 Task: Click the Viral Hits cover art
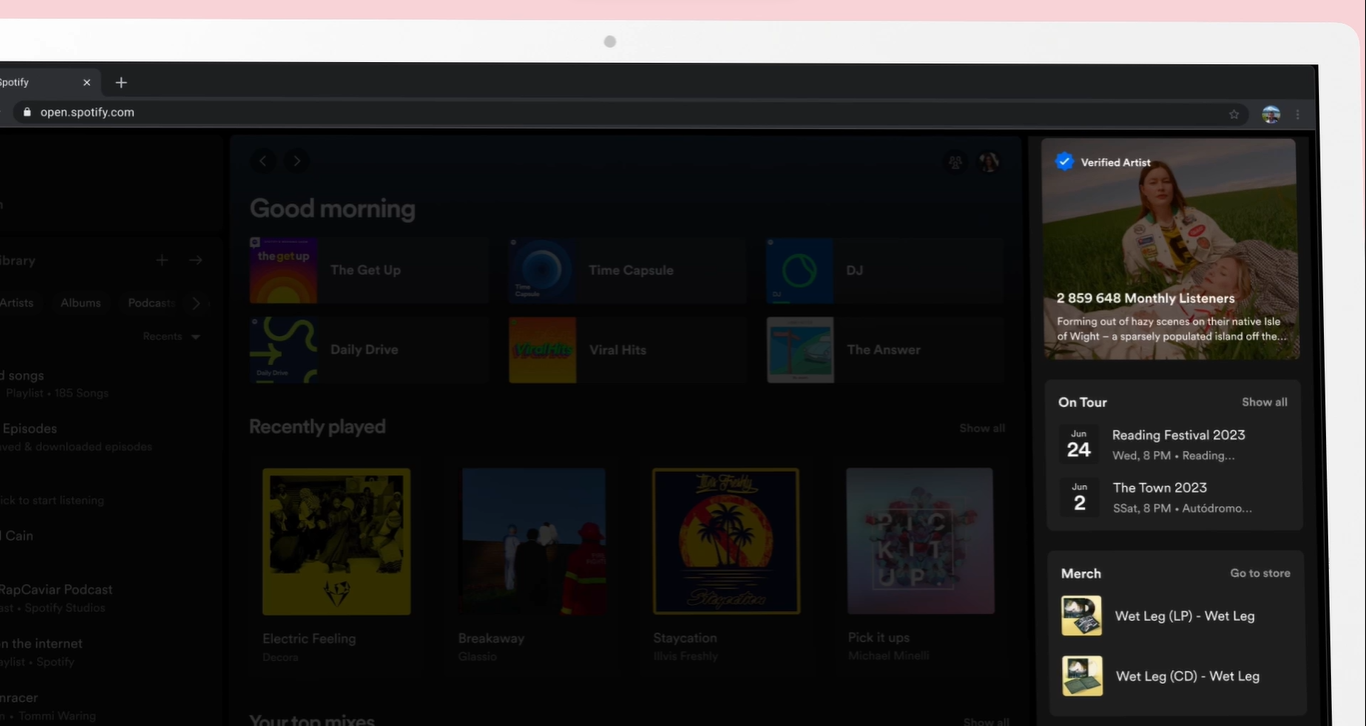542,350
